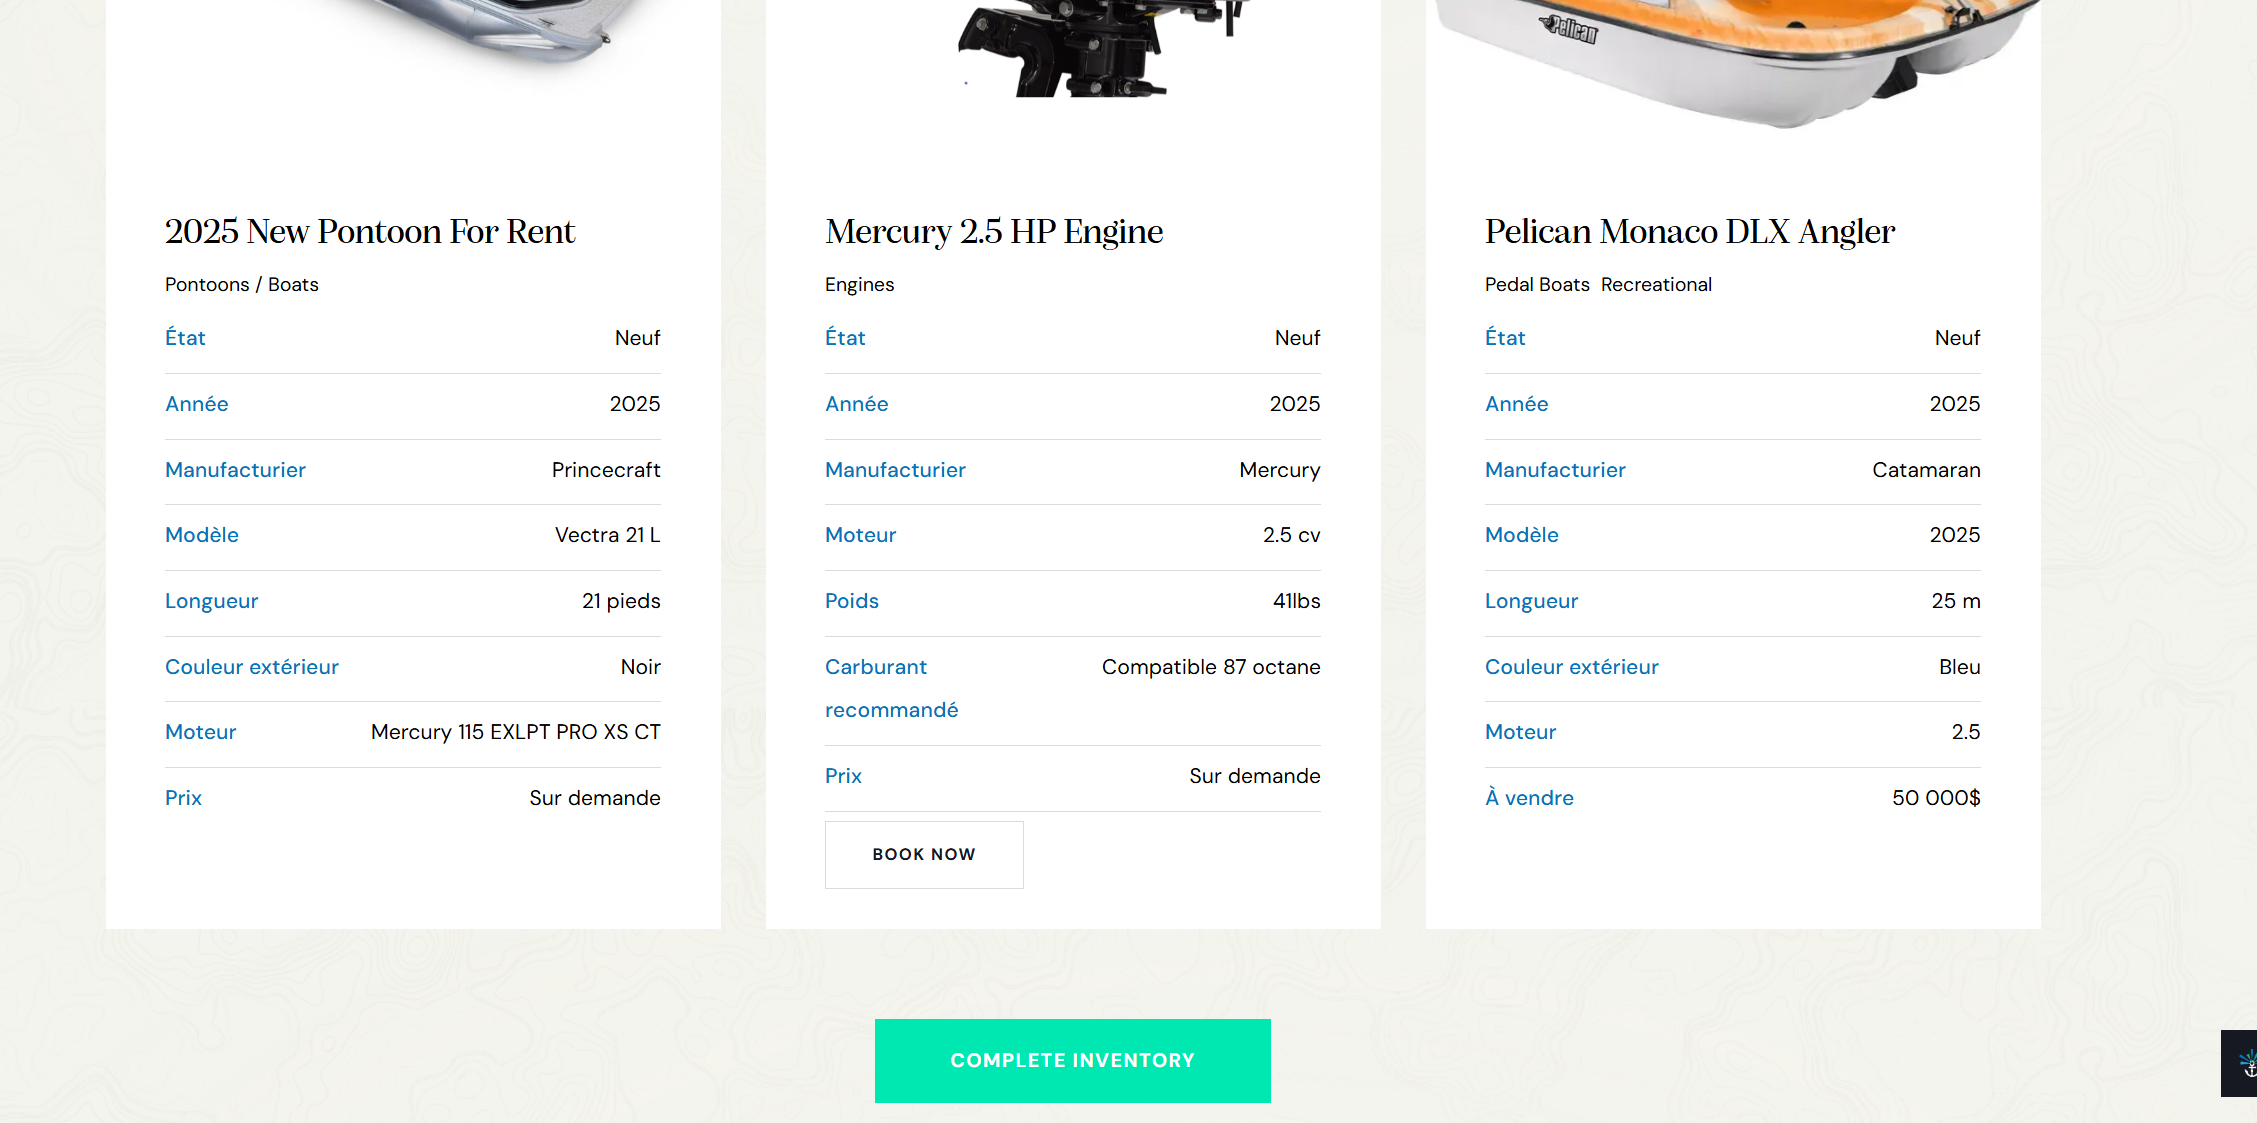The width and height of the screenshot is (2257, 1123).
Task: Click the Modèle label in Pelican card
Action: [x=1522, y=535]
